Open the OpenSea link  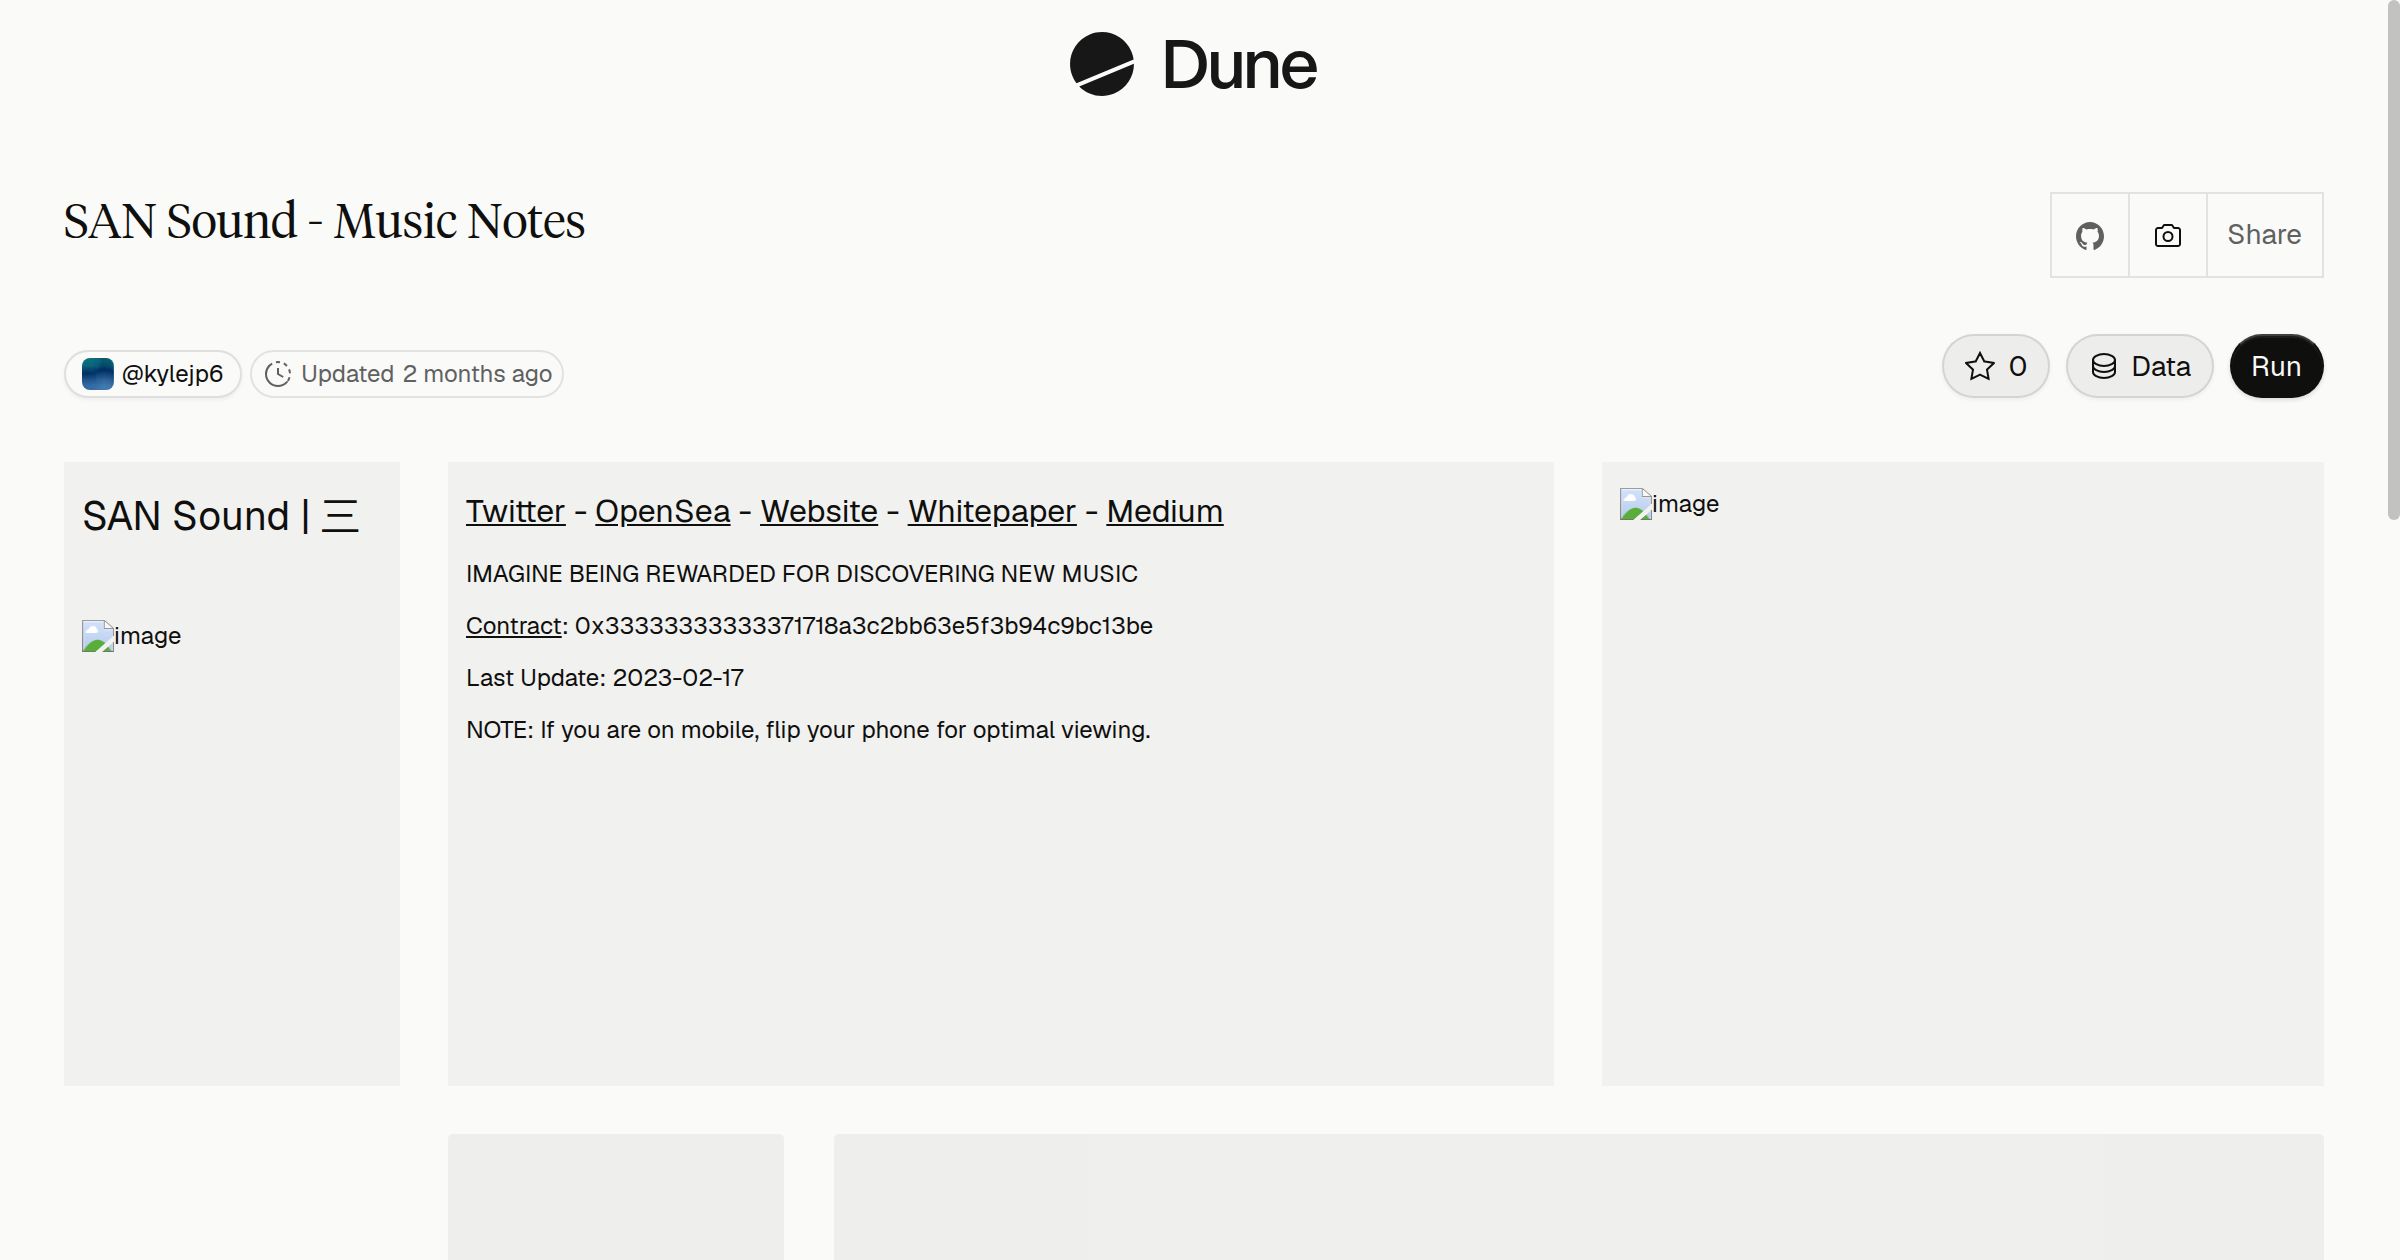[662, 511]
